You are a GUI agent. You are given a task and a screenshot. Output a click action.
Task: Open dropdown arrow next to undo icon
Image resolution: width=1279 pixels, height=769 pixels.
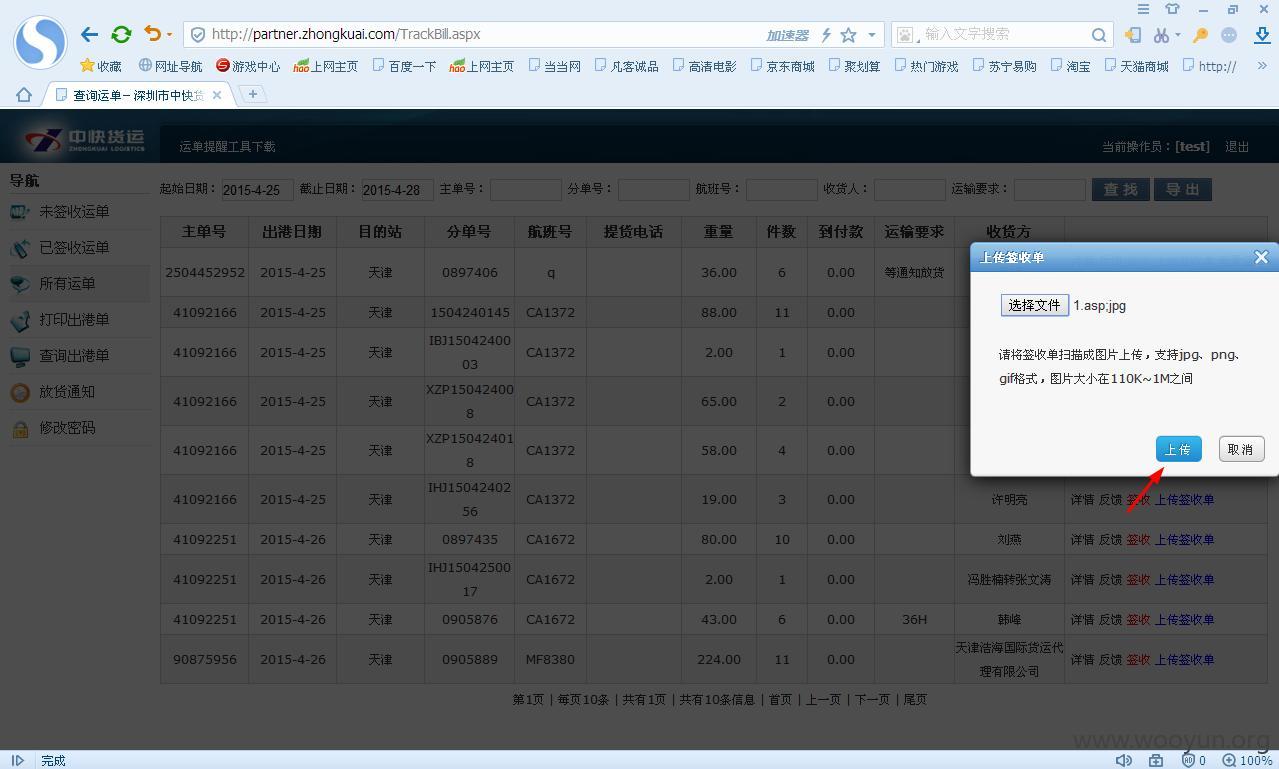(x=169, y=35)
